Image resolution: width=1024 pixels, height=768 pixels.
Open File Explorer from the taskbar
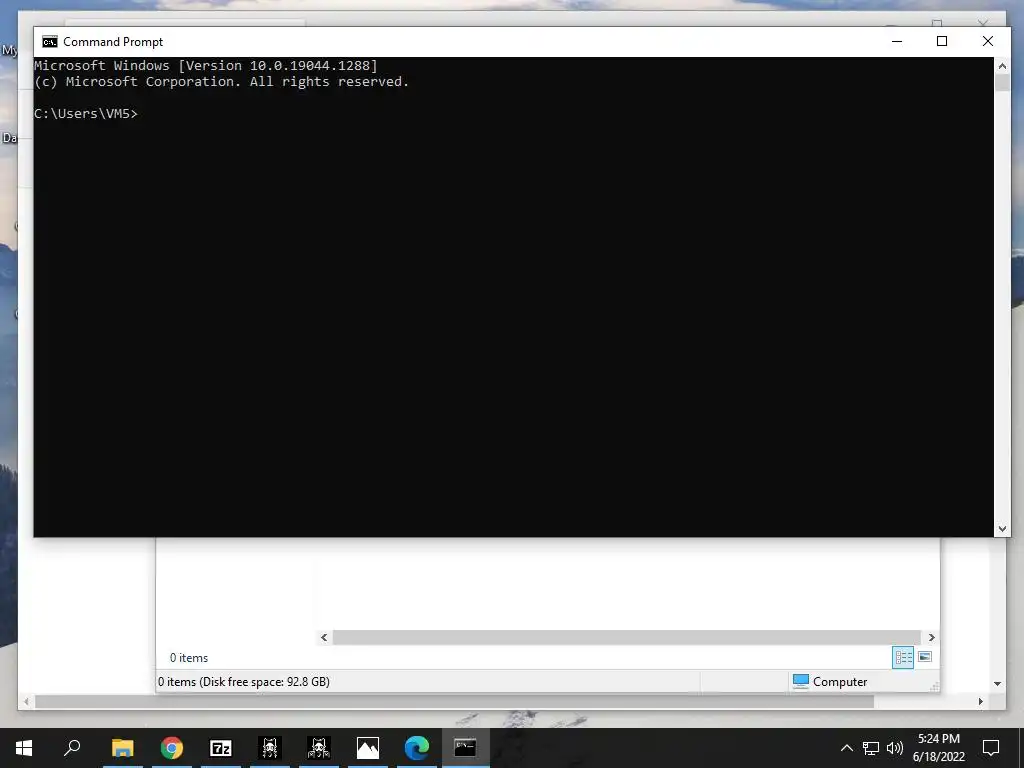122,748
